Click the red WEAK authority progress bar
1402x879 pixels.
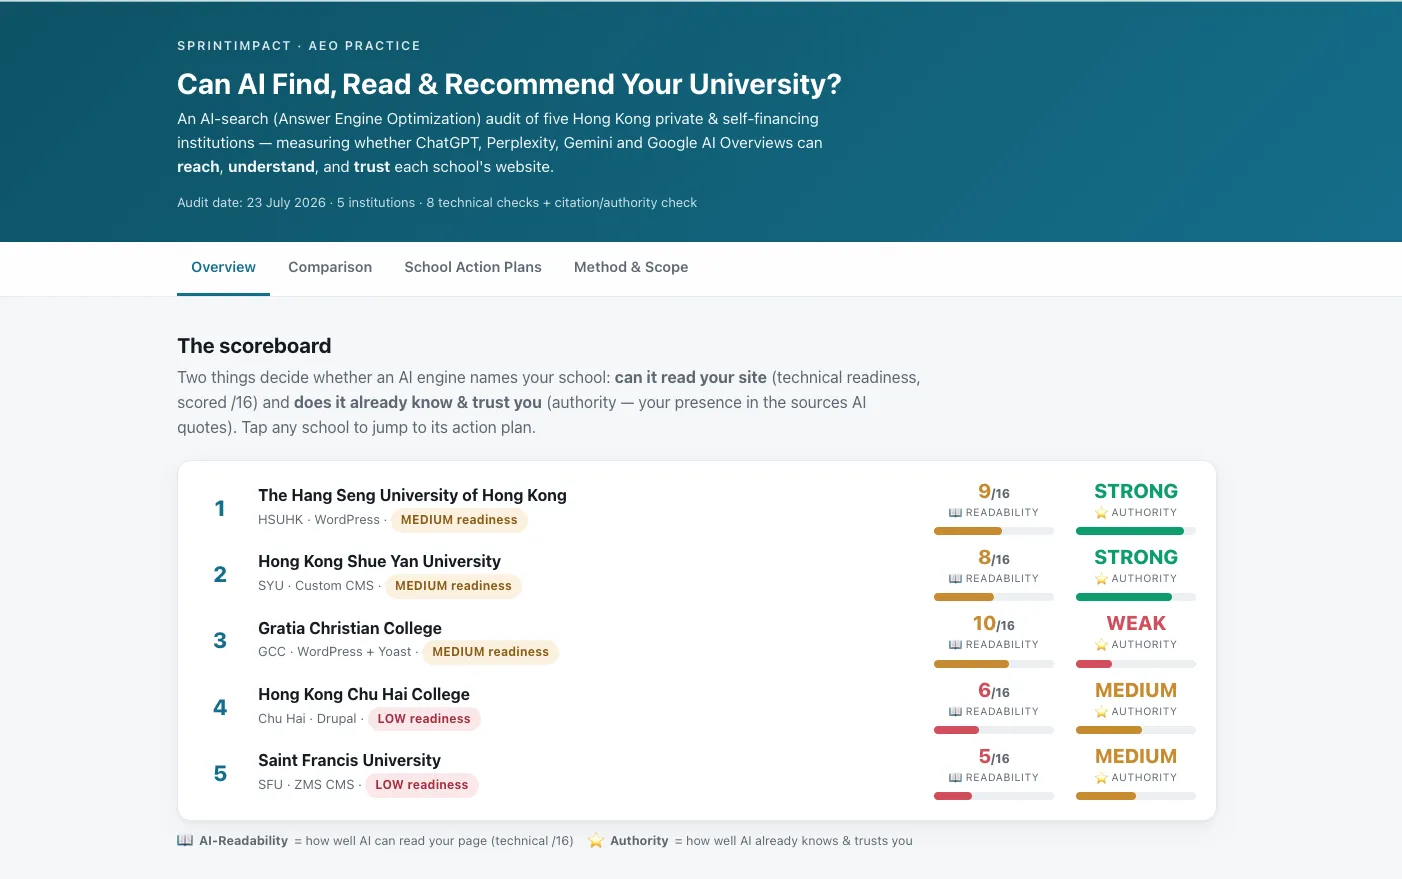pos(1136,664)
